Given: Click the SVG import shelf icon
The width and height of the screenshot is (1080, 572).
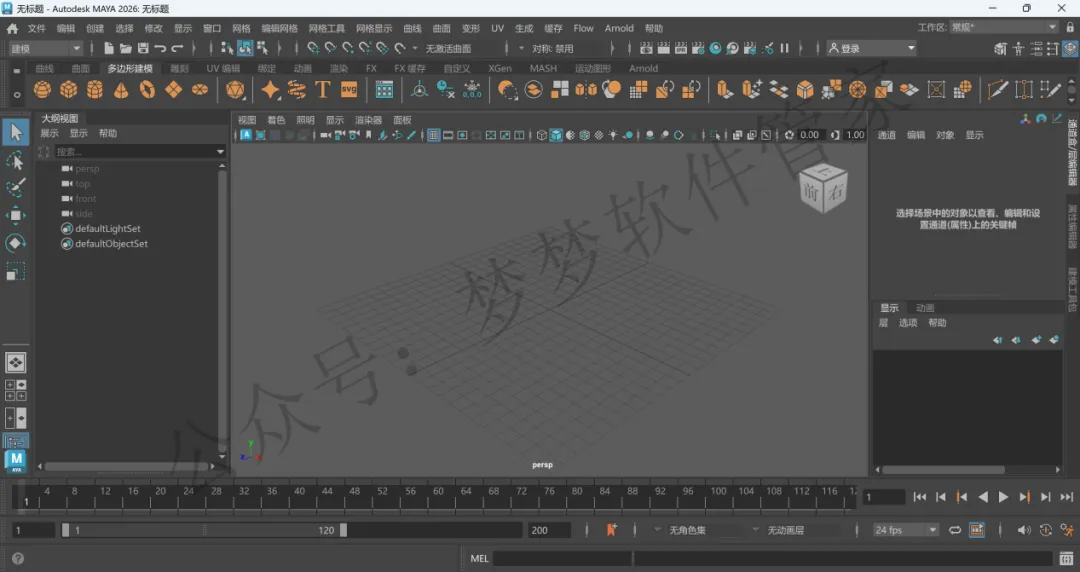Looking at the screenshot, I should (349, 90).
